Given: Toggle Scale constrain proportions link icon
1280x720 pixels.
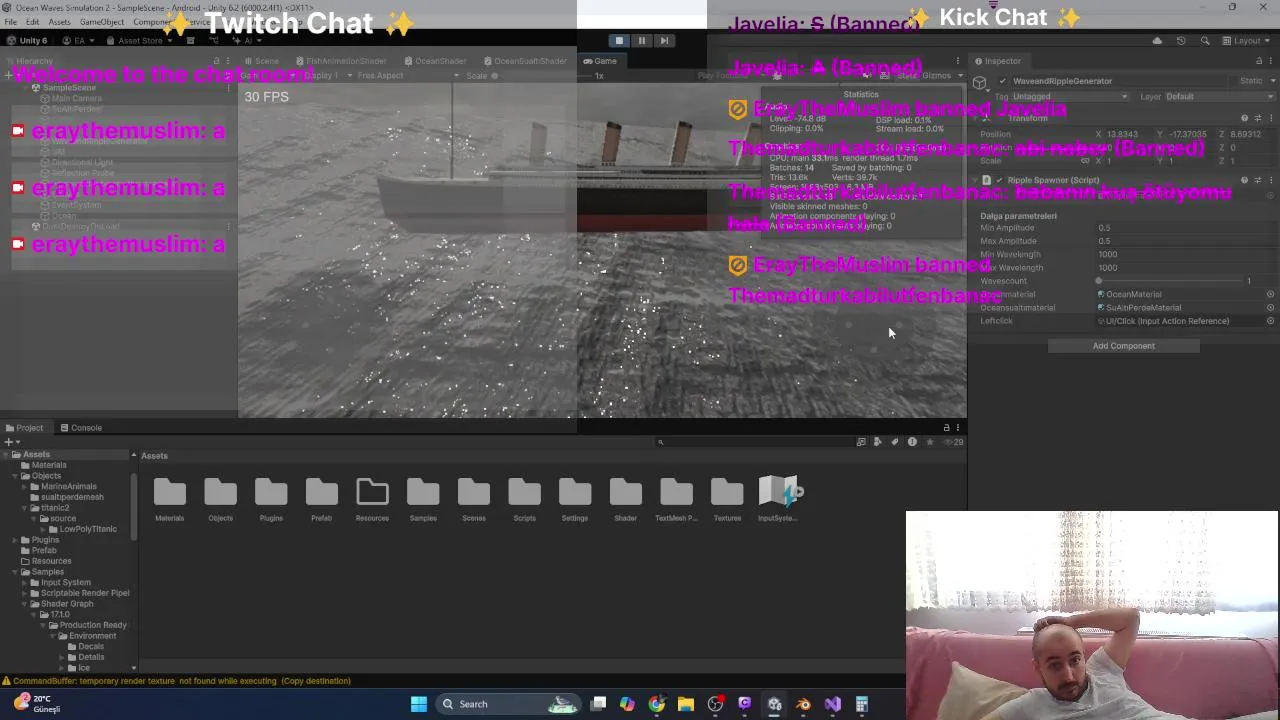Looking at the screenshot, I should pyautogui.click(x=1083, y=160).
